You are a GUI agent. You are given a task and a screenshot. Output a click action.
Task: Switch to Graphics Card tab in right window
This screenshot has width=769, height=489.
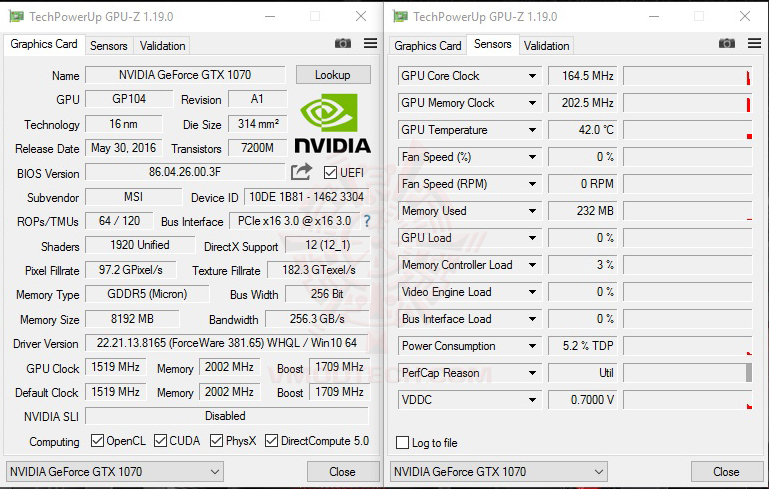pos(428,45)
